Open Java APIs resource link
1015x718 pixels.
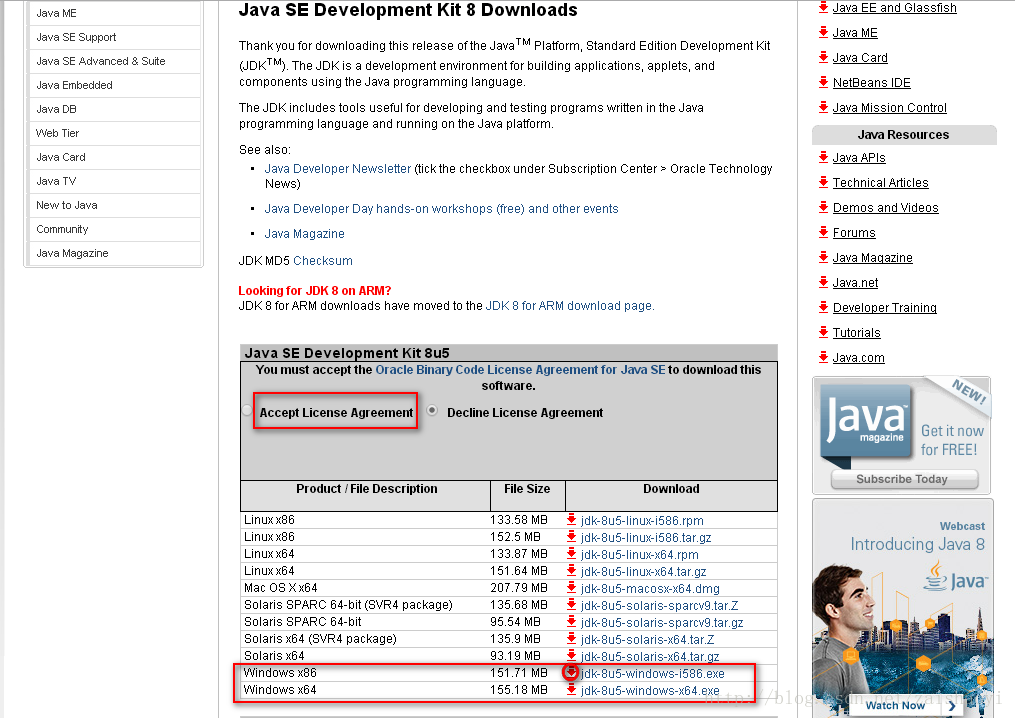coord(859,157)
